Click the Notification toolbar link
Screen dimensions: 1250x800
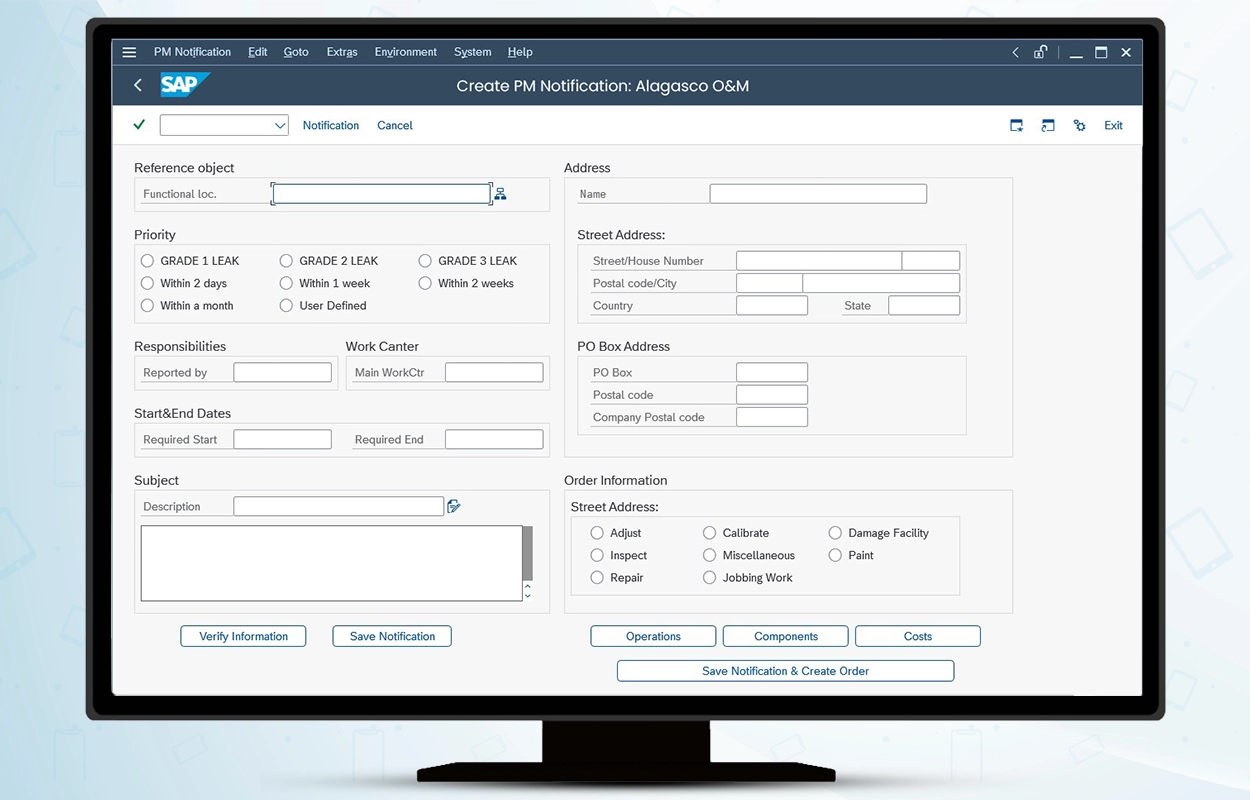[331, 125]
